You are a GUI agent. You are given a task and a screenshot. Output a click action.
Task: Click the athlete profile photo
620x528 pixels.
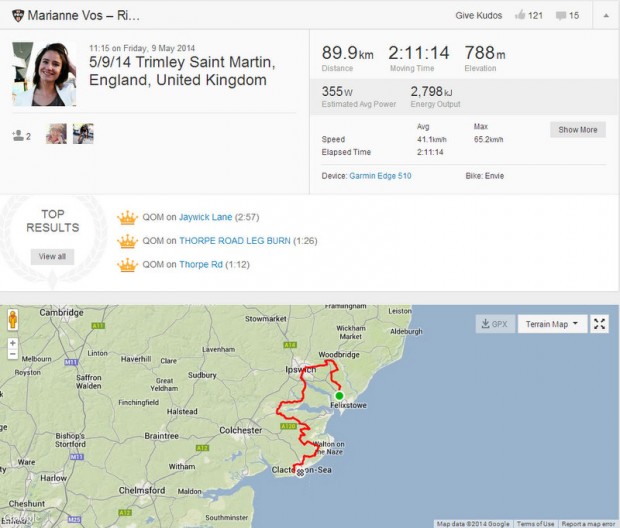pos(45,75)
